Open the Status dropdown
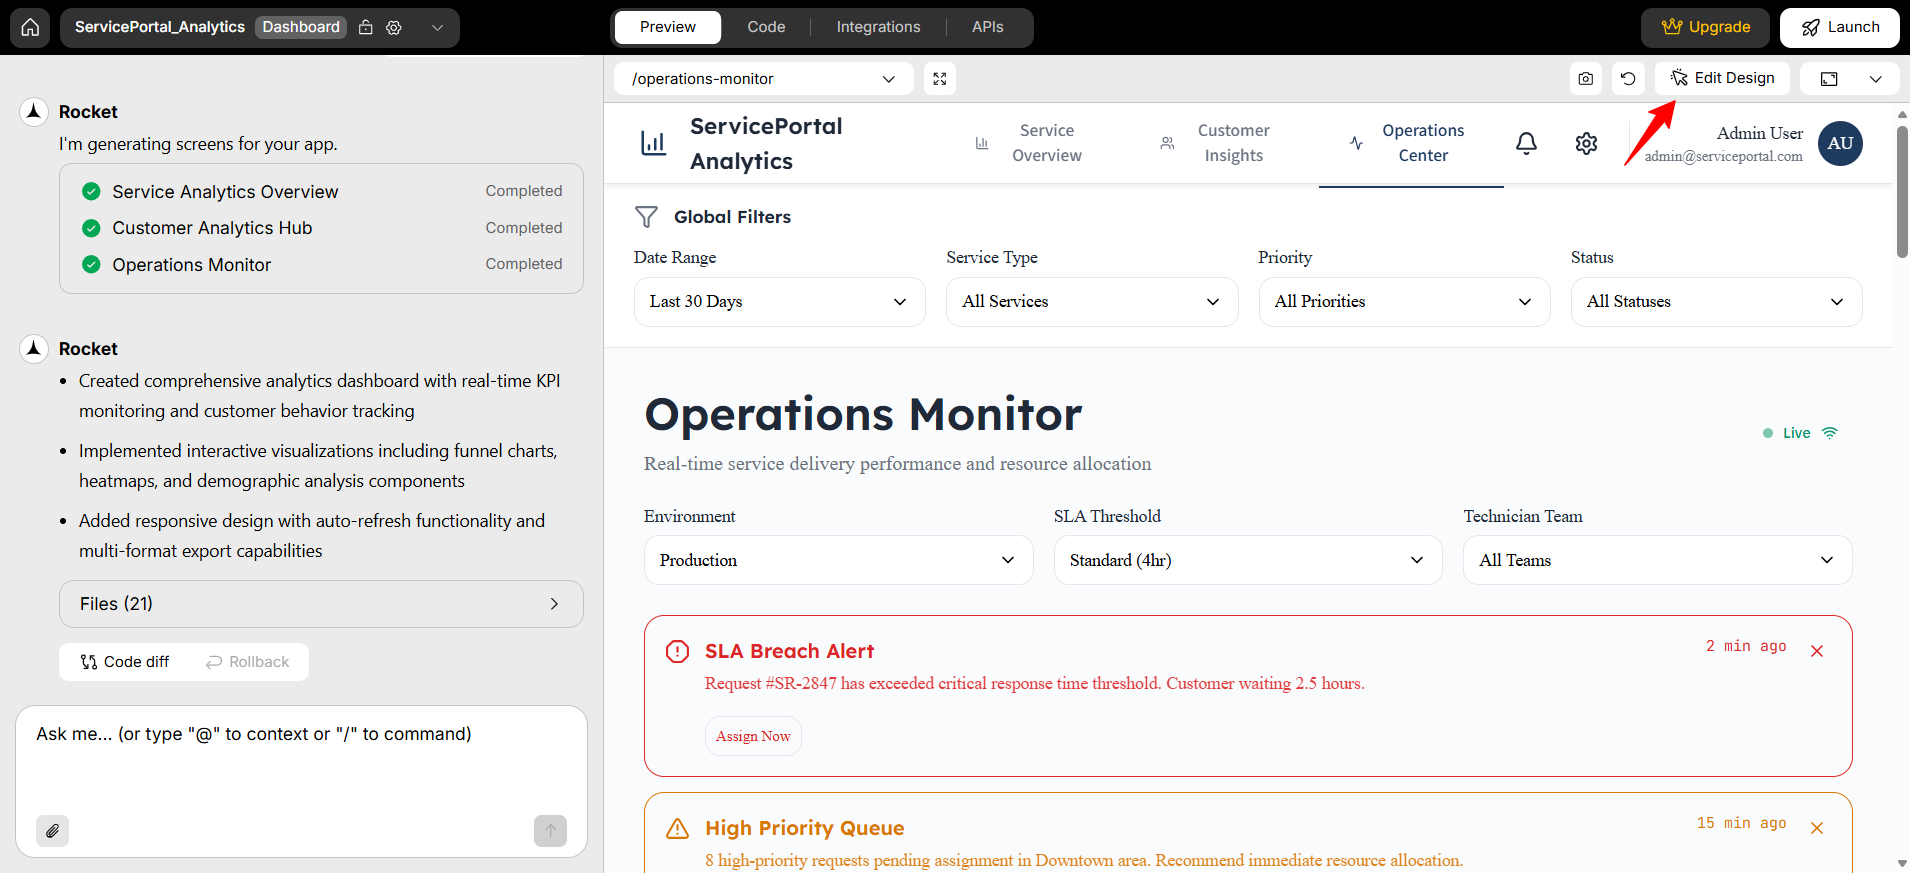This screenshot has width=1910, height=873. tap(1717, 302)
